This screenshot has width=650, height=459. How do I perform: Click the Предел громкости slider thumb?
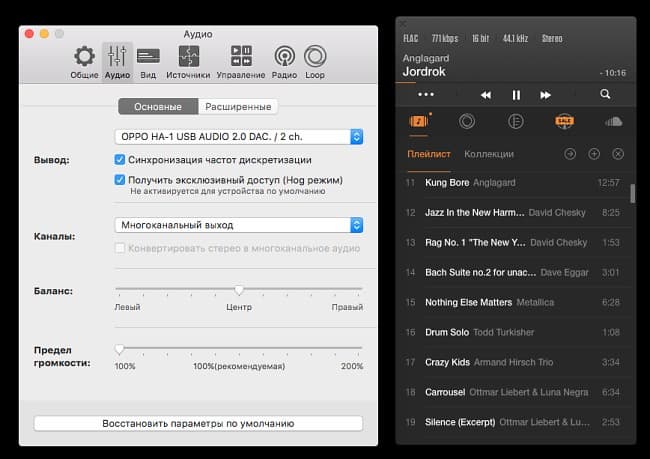pos(119,349)
